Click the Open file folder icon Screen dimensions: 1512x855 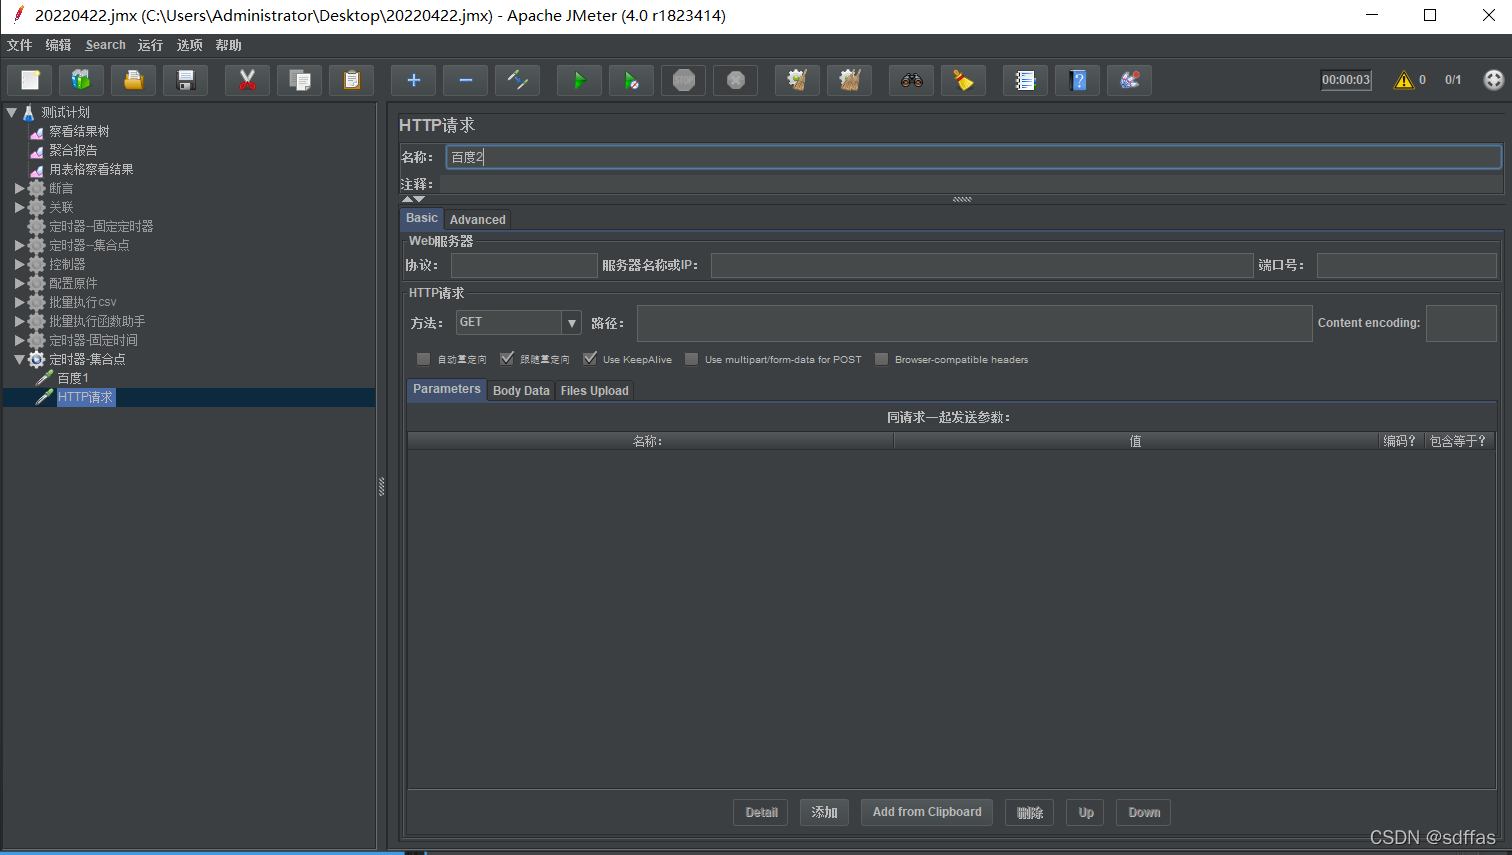(134, 80)
